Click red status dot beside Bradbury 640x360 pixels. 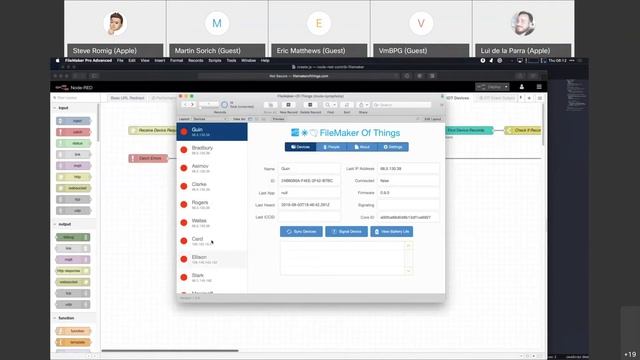click(184, 150)
